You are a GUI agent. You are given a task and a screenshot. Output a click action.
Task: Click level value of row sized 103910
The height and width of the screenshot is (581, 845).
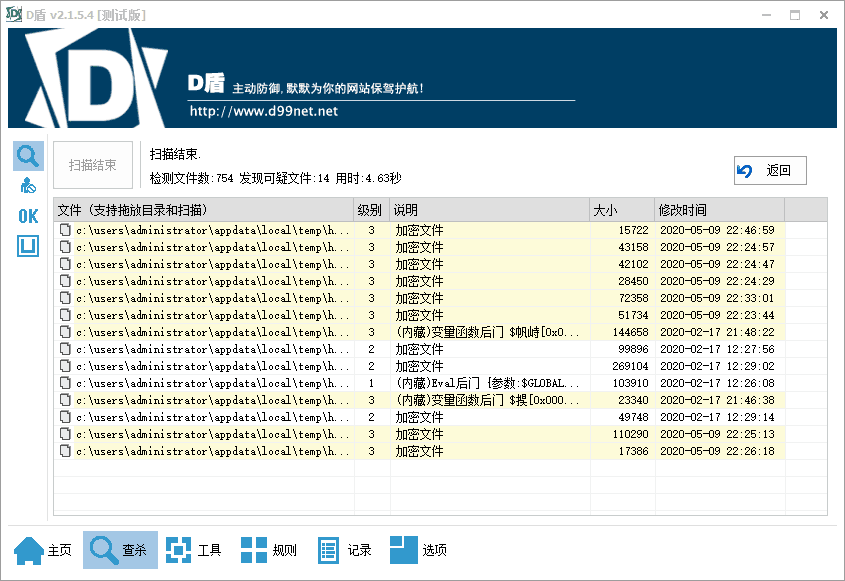(371, 383)
